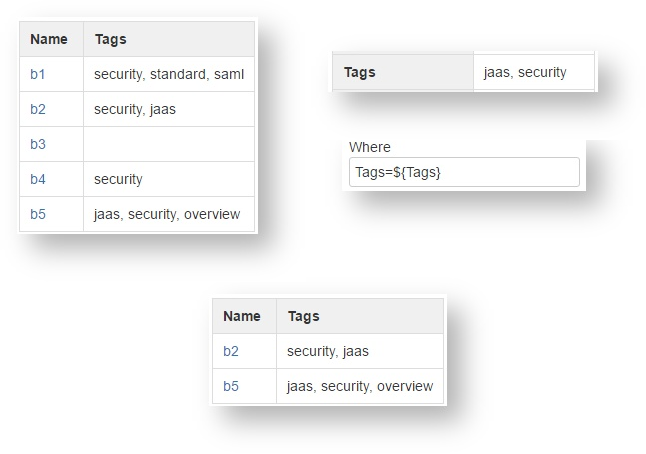
Task: Open the b4 link in top table
Action: pyautogui.click(x=38, y=179)
